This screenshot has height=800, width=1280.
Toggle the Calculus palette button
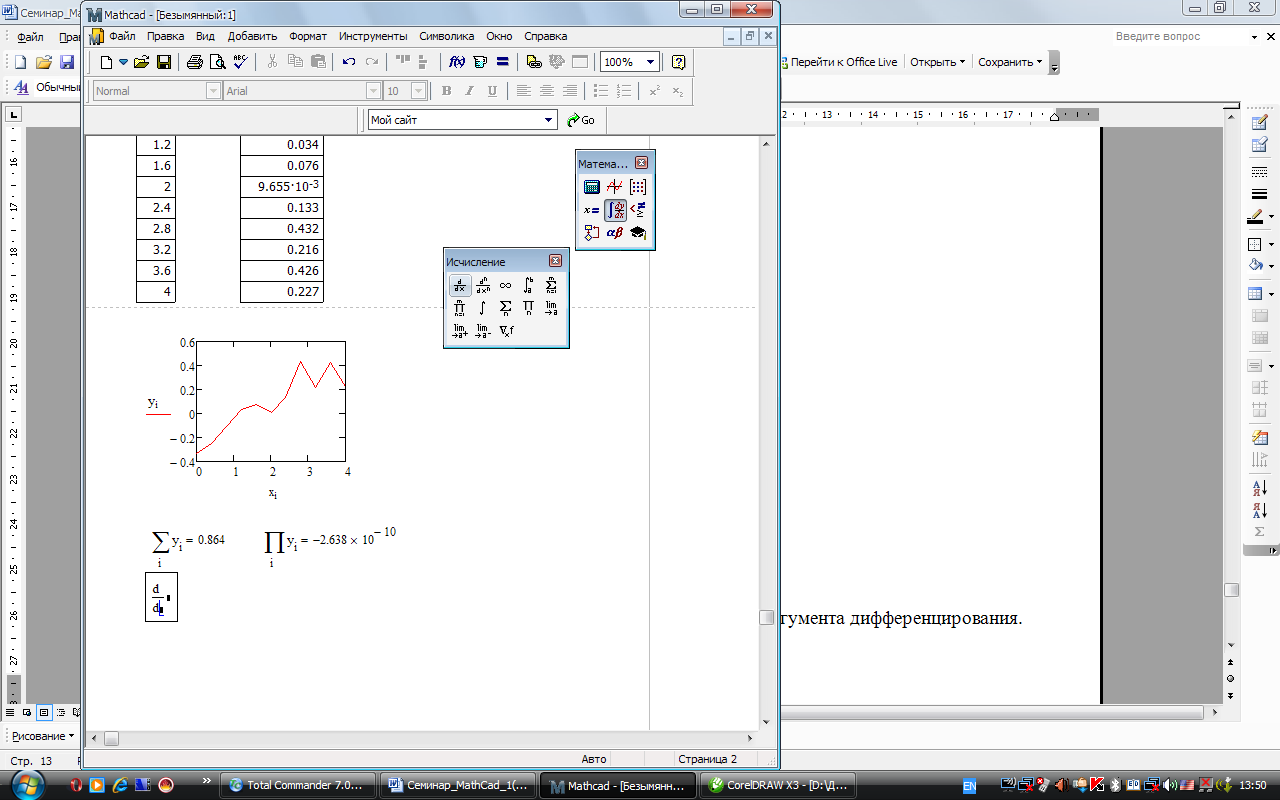[x=615, y=210]
